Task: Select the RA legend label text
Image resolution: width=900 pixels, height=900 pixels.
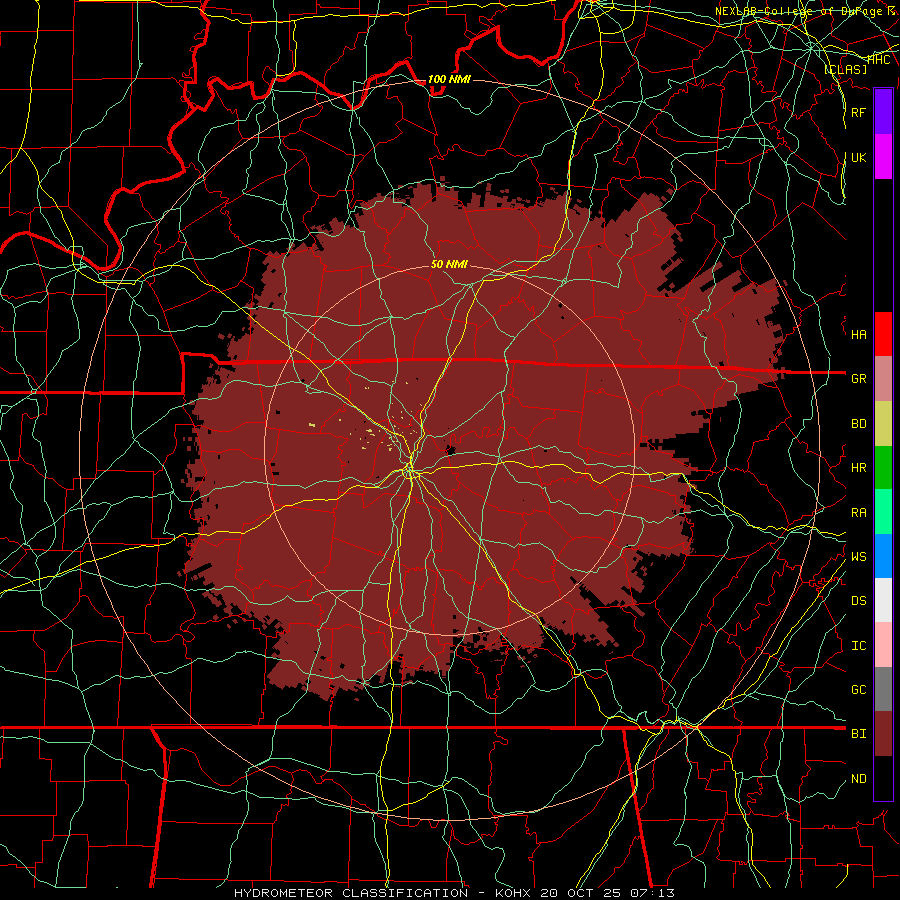Action: pyautogui.click(x=859, y=513)
